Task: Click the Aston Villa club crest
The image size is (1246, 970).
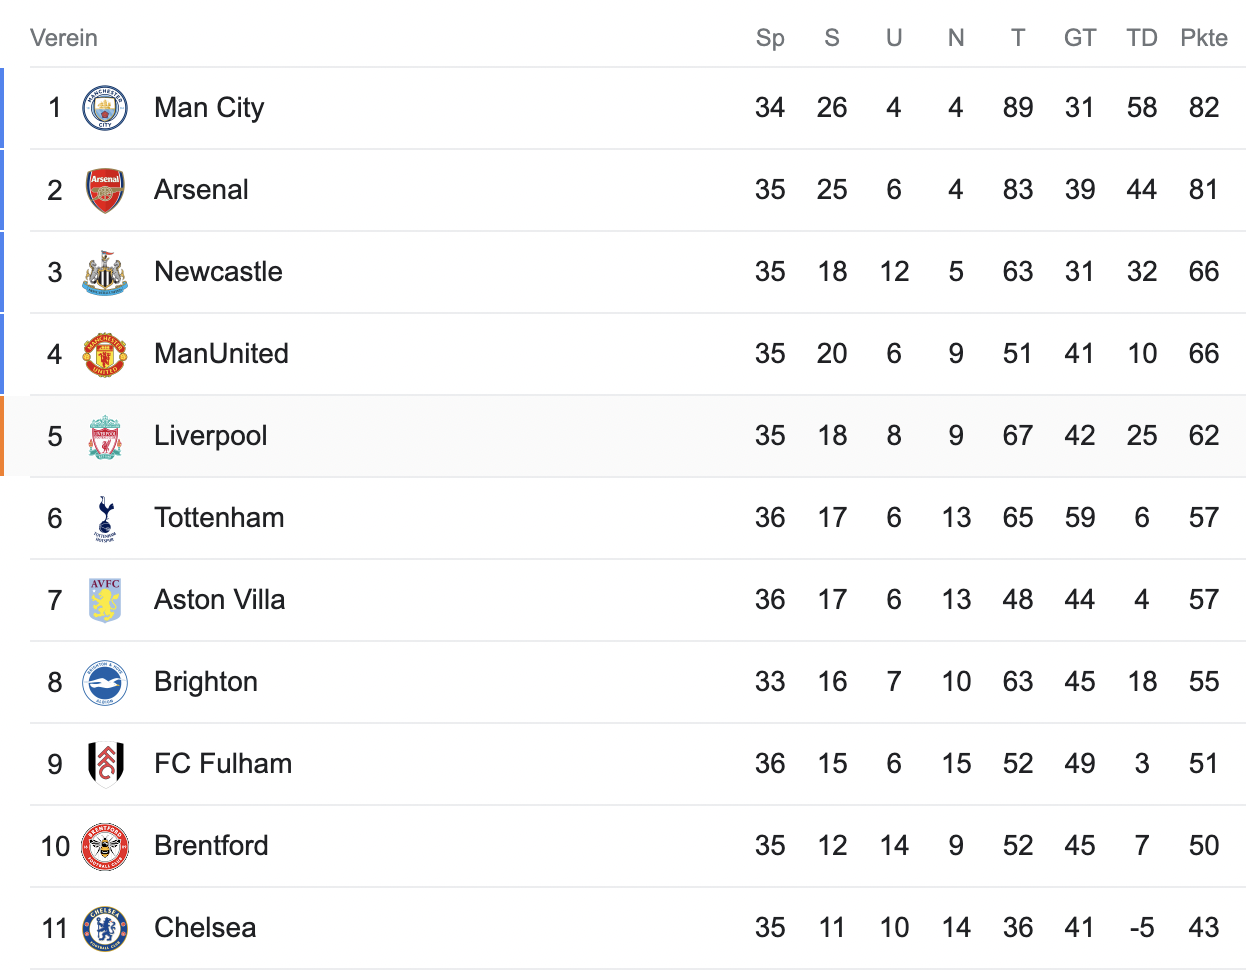Action: click(105, 600)
